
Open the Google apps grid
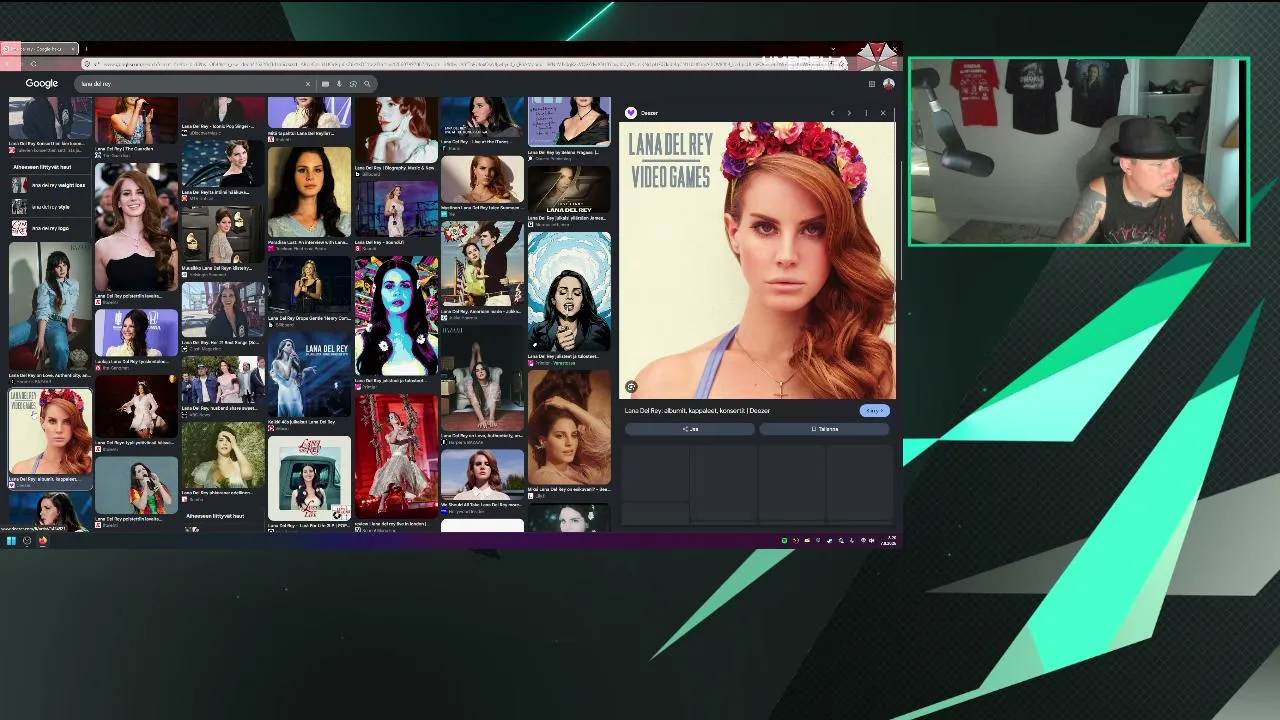(872, 84)
